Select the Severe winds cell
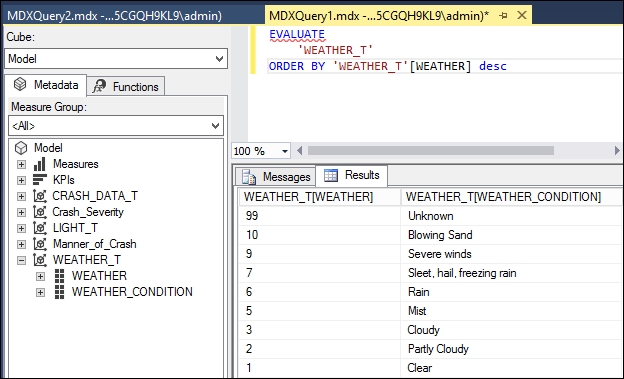 [512, 254]
